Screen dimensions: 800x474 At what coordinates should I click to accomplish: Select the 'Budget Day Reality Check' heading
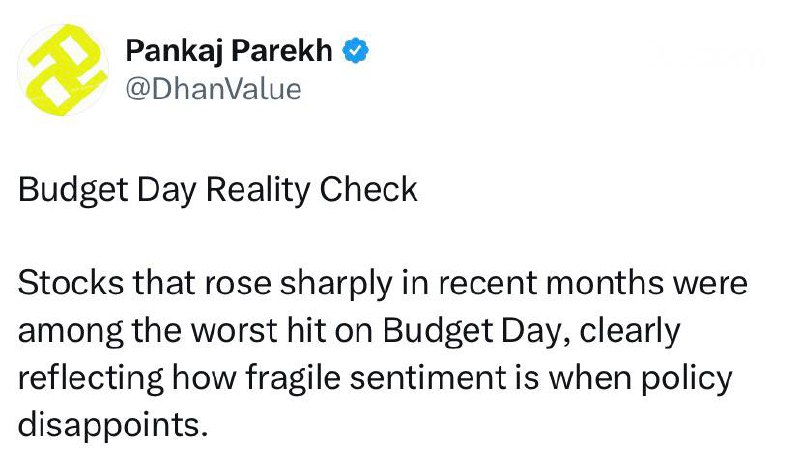coord(218,190)
